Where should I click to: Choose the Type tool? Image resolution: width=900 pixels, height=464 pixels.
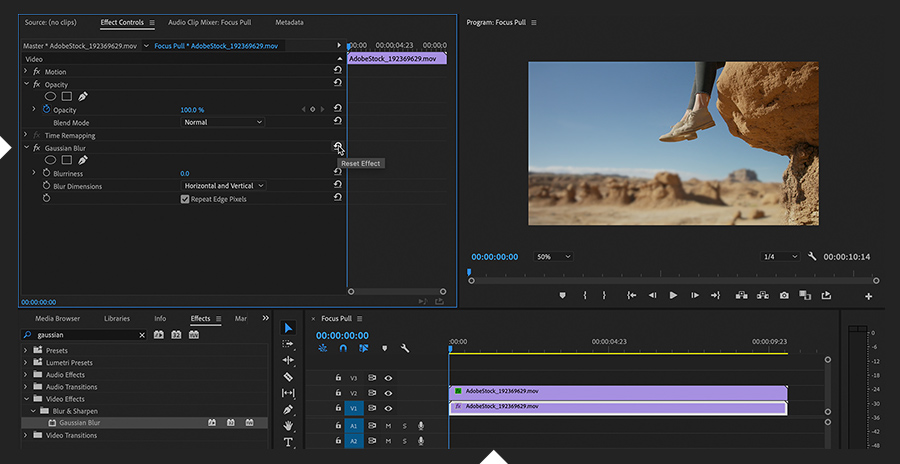[288, 441]
